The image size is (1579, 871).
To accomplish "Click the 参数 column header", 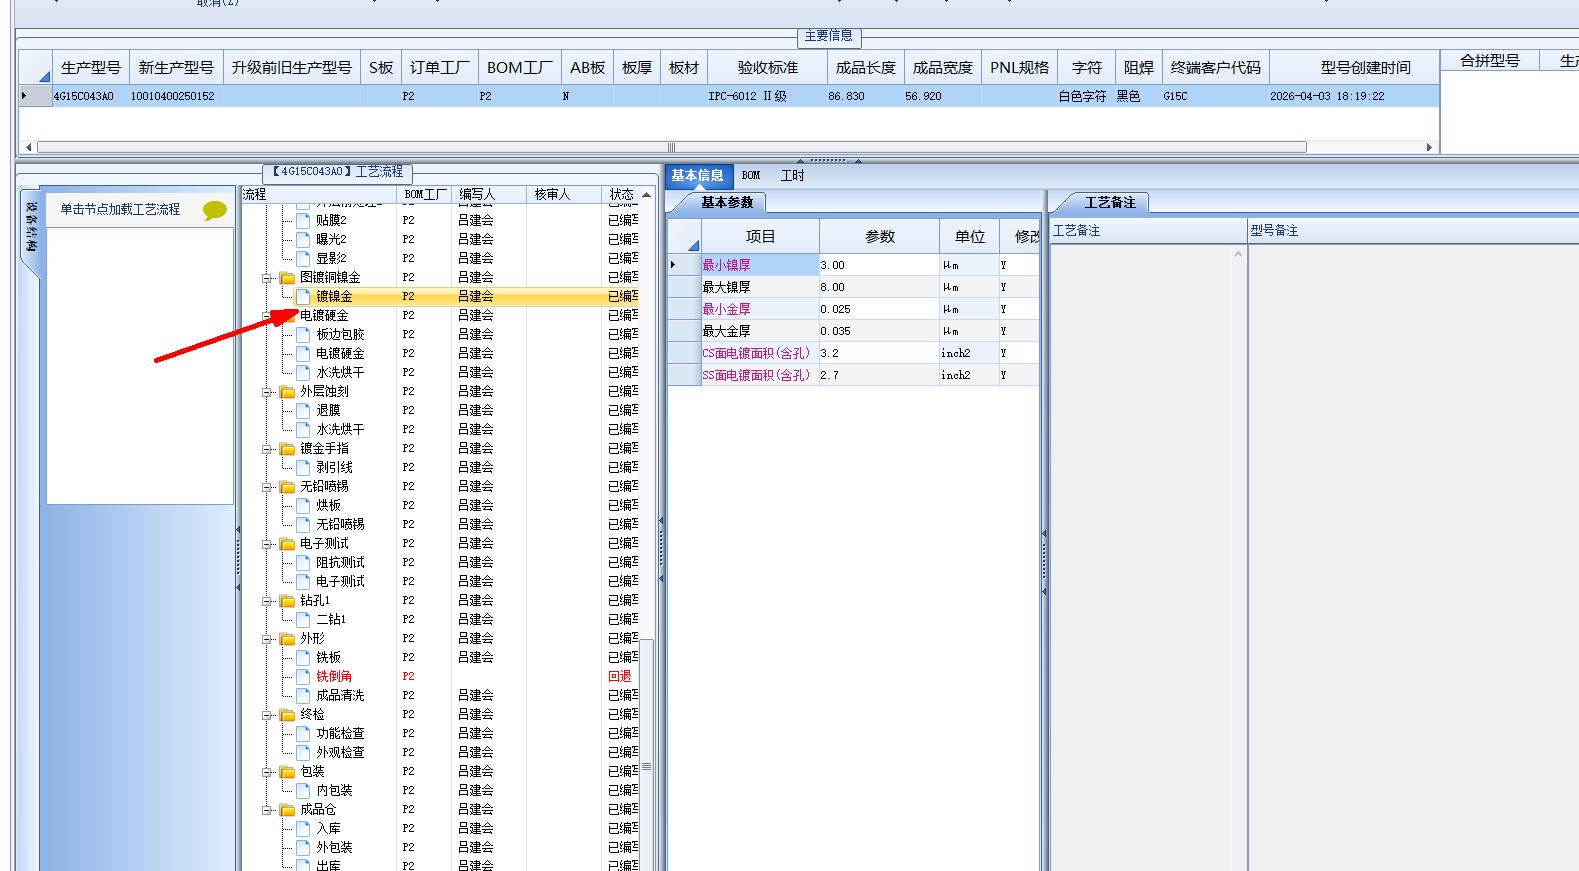I will pyautogui.click(x=880, y=236).
